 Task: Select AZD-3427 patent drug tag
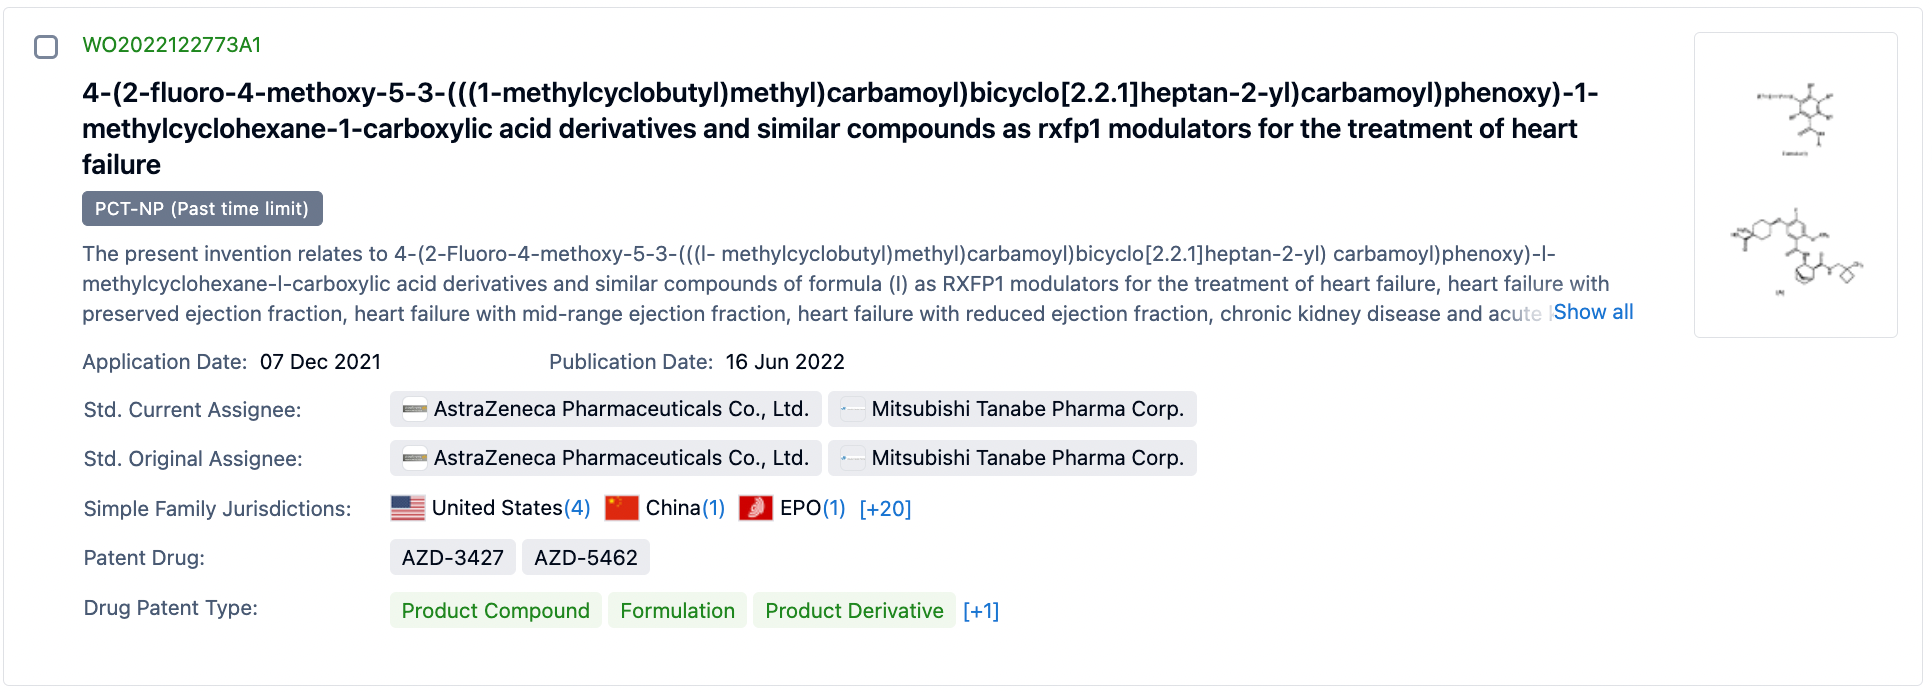[452, 558]
